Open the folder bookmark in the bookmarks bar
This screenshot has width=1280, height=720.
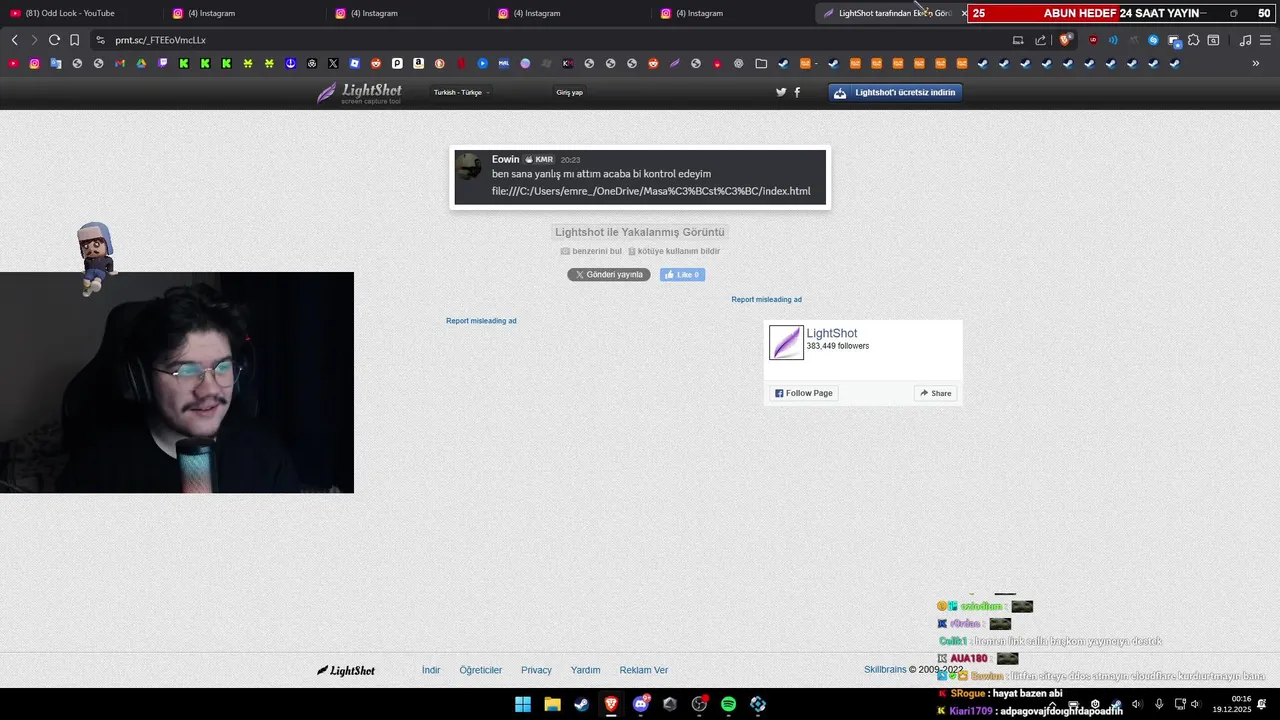click(761, 63)
